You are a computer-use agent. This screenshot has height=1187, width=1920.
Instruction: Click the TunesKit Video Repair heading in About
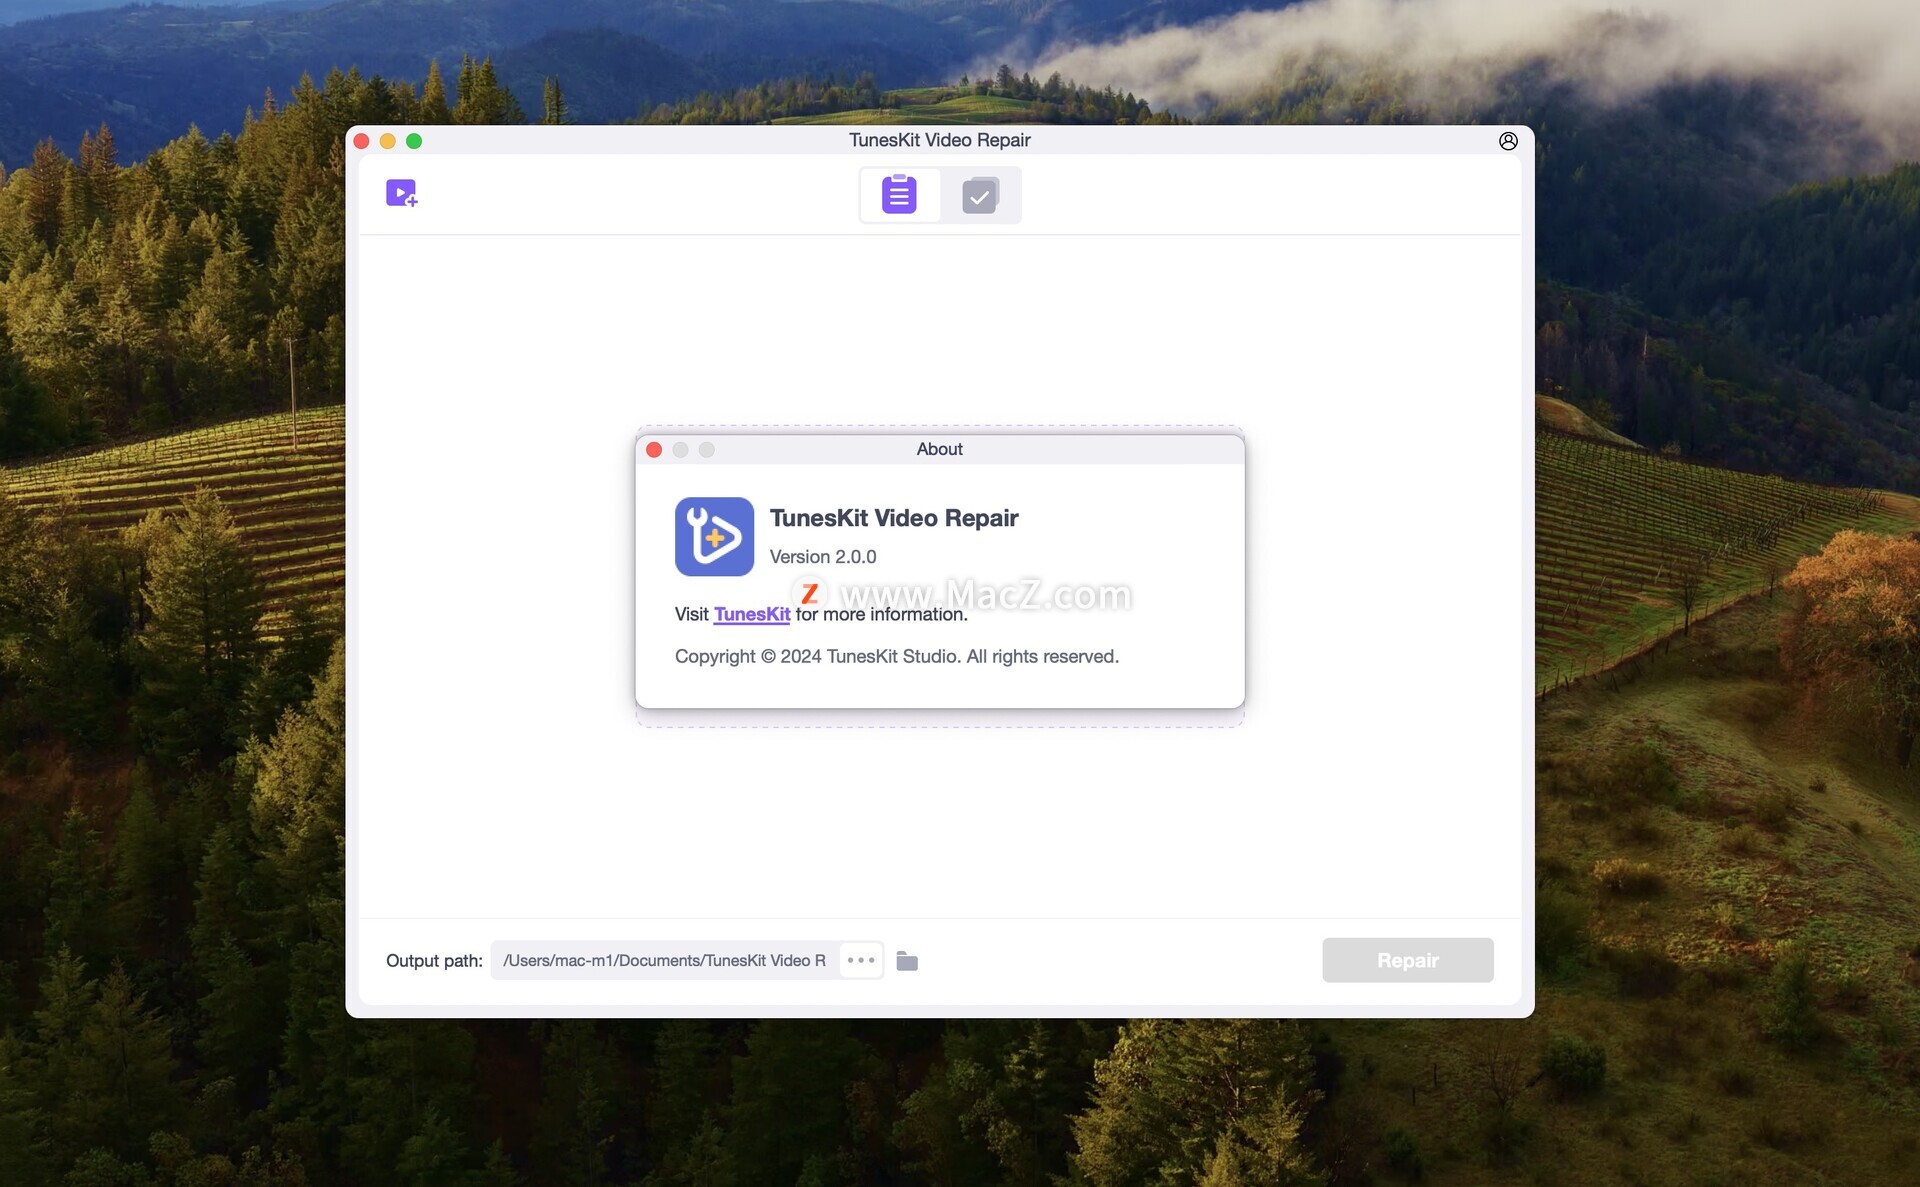[894, 518]
